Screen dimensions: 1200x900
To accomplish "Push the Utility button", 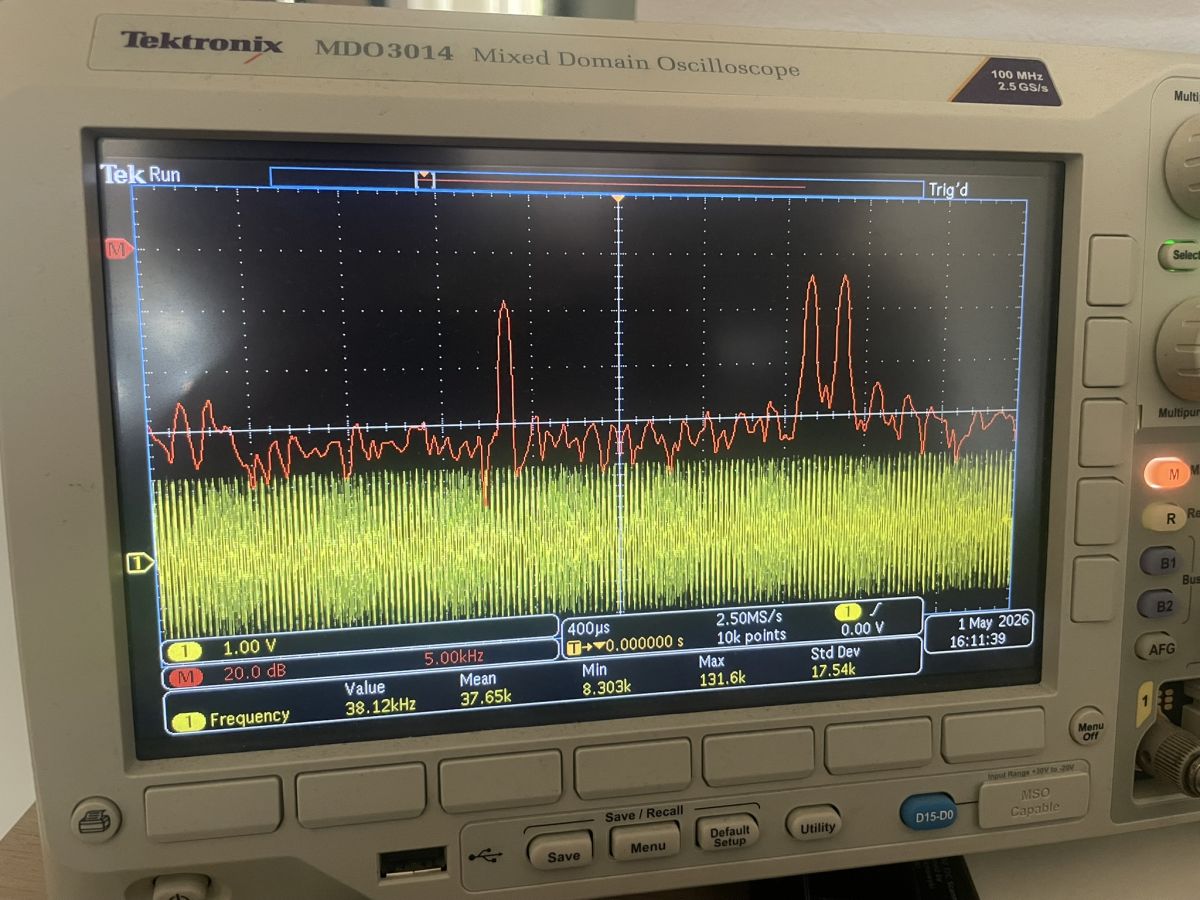I will [x=814, y=824].
